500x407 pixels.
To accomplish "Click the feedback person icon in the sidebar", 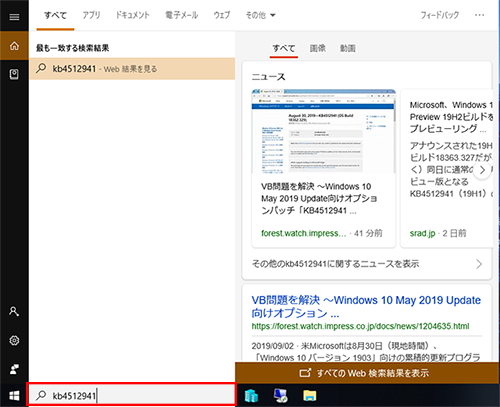I will pyautogui.click(x=14, y=369).
